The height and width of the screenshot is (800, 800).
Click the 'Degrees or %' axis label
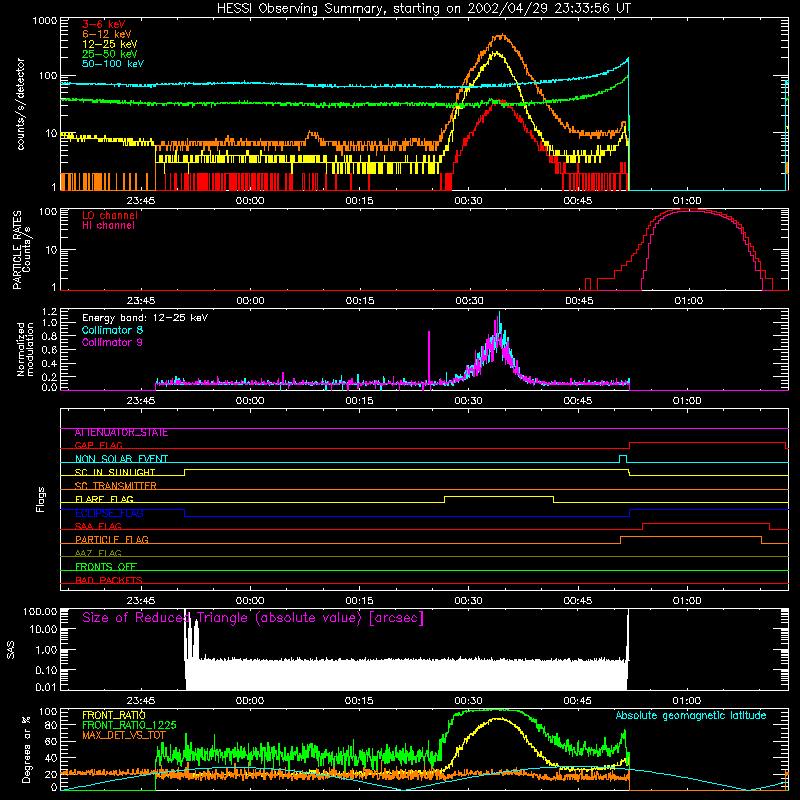coord(26,749)
